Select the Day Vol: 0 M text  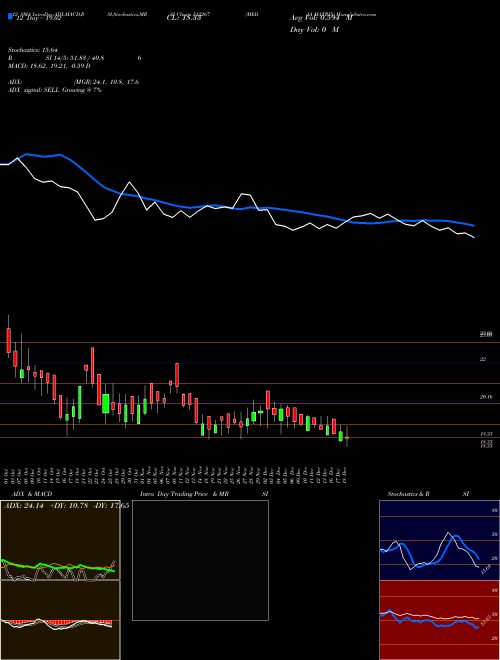314,30
